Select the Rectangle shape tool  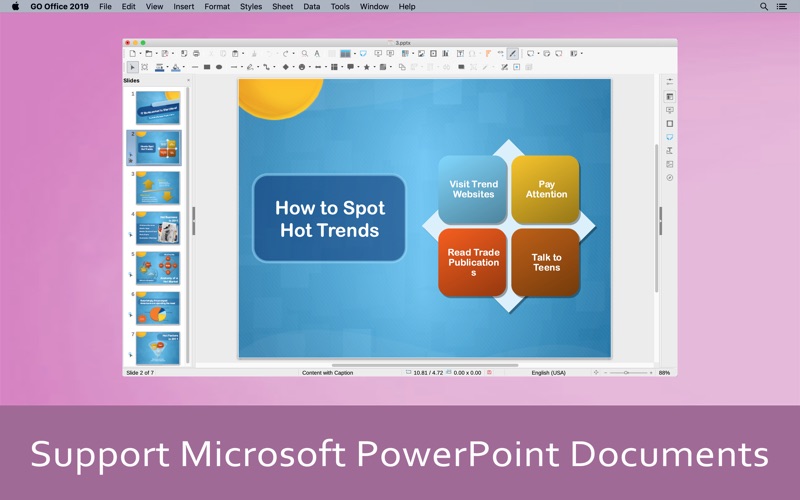click(x=207, y=67)
